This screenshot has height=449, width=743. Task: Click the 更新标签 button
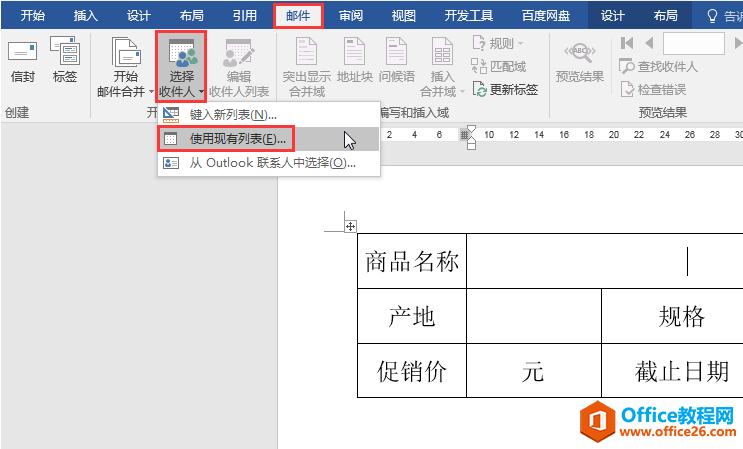(506, 89)
